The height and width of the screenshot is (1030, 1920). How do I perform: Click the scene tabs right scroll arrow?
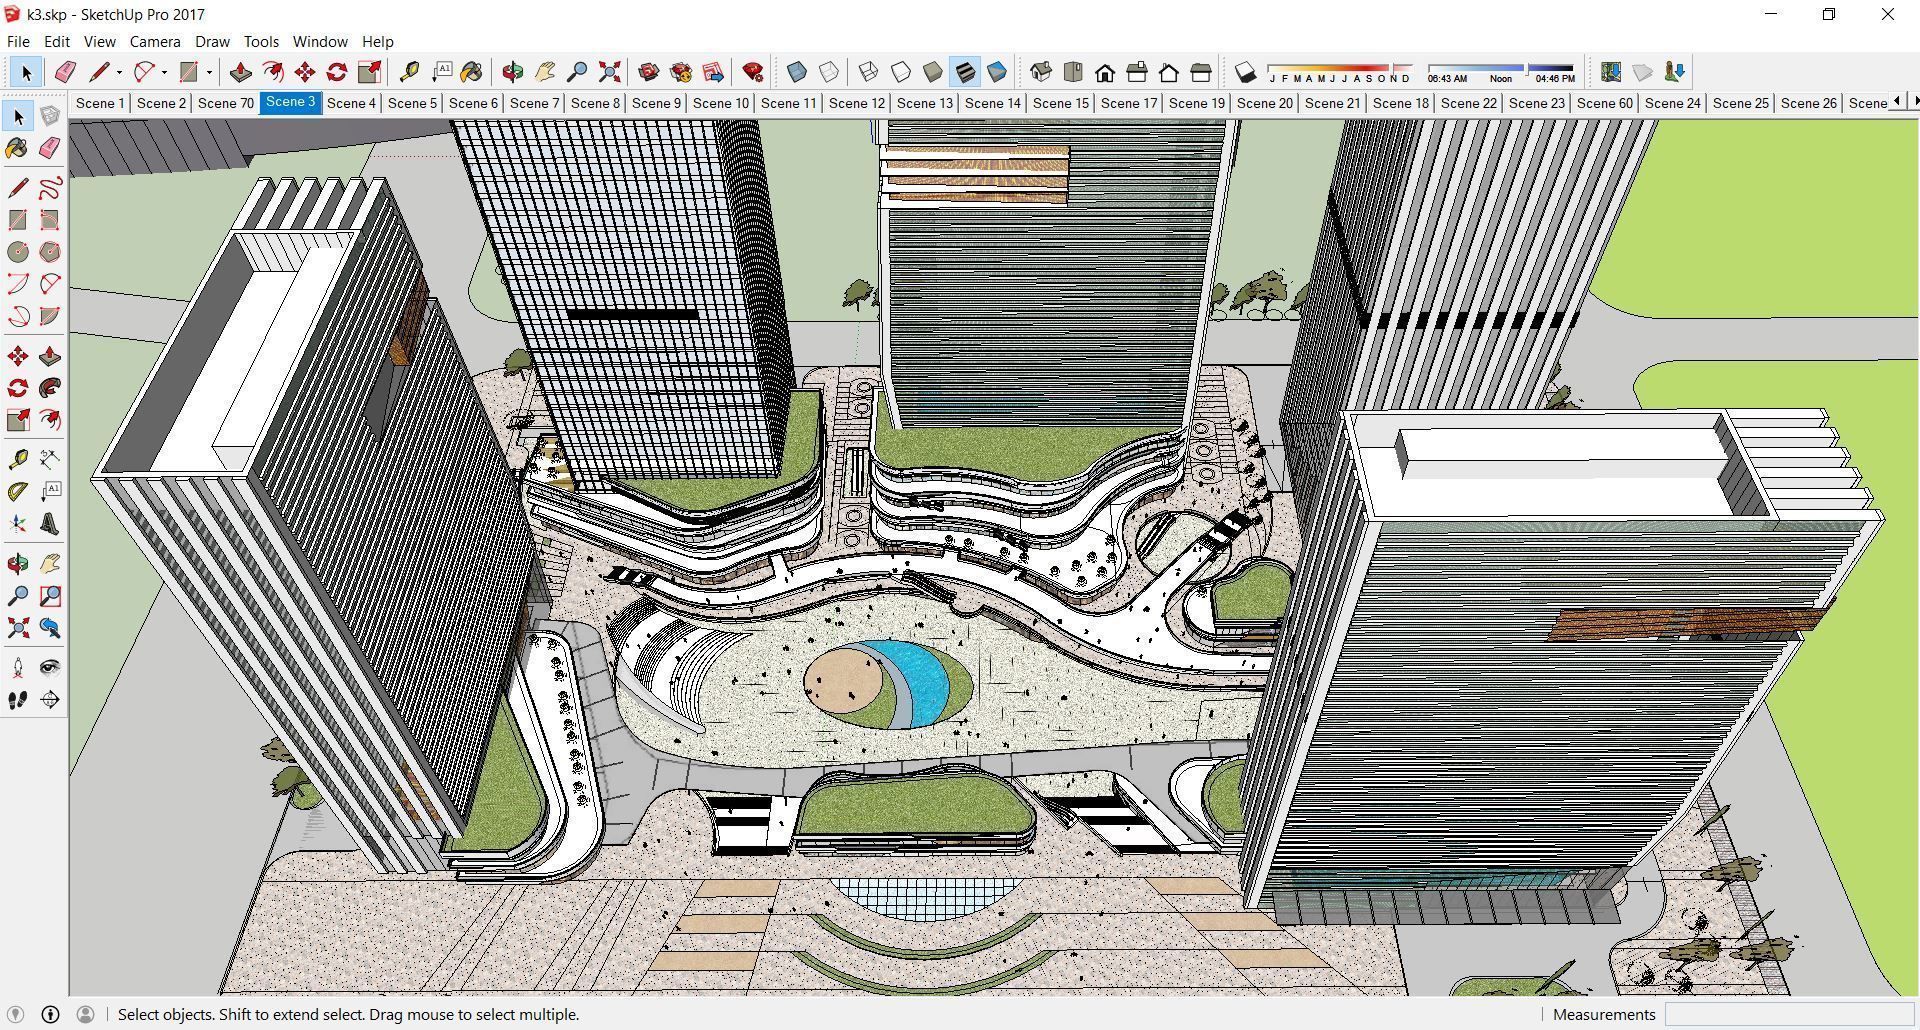pyautogui.click(x=1914, y=102)
